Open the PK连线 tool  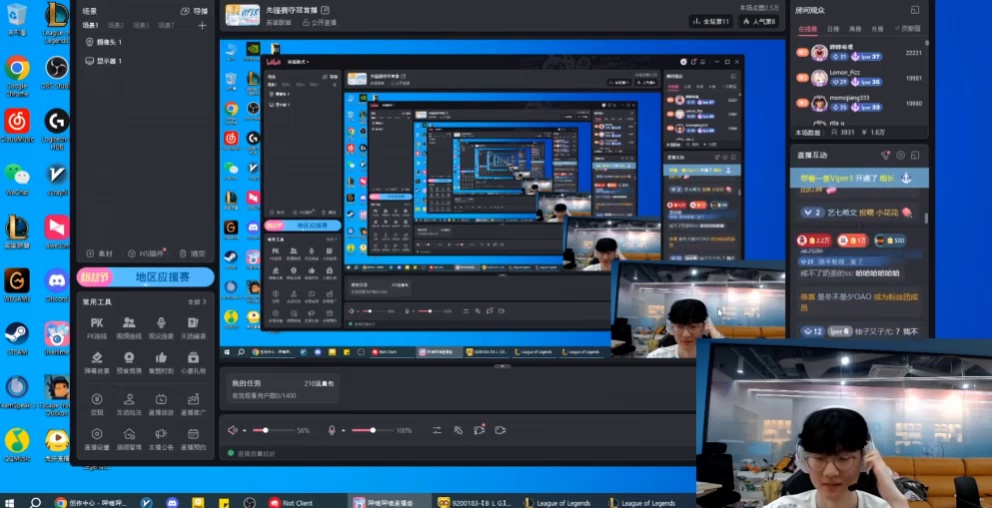[97, 324]
